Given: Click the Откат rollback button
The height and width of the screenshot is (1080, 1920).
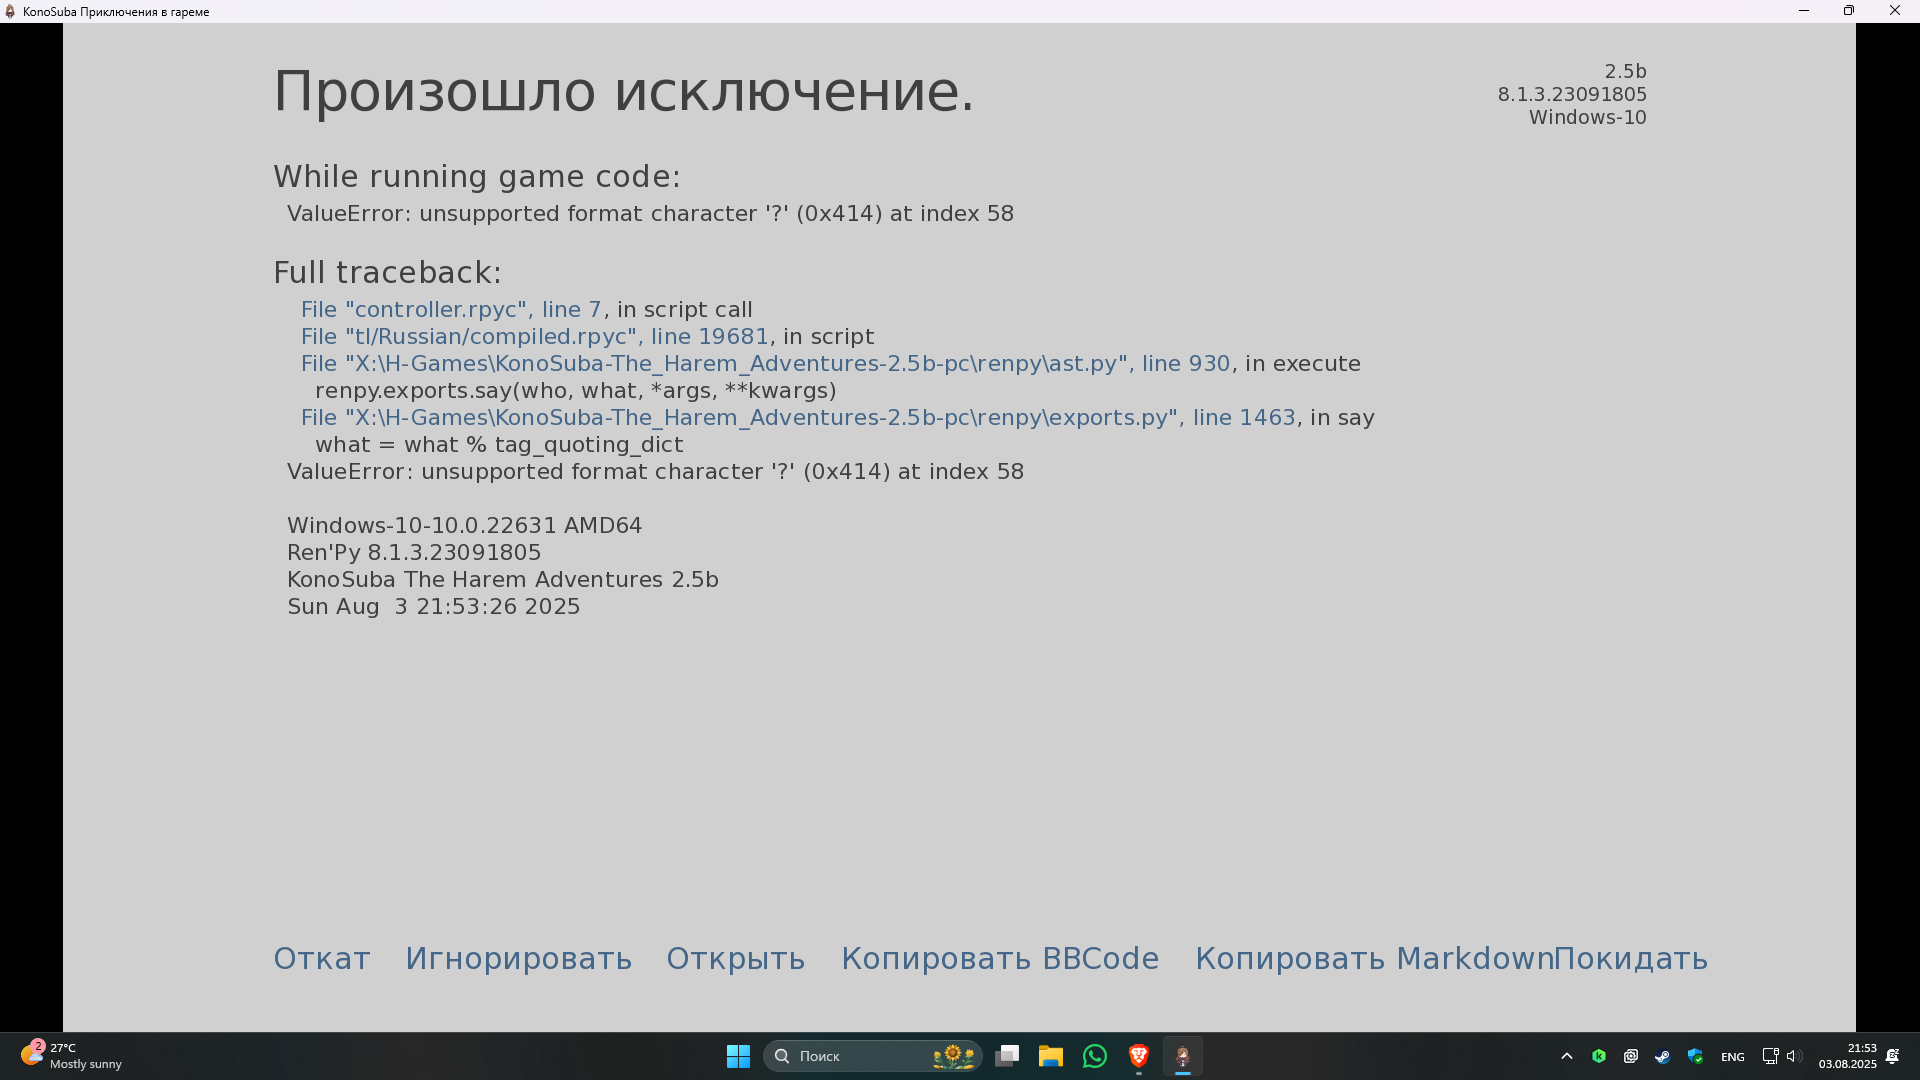Looking at the screenshot, I should (321, 958).
